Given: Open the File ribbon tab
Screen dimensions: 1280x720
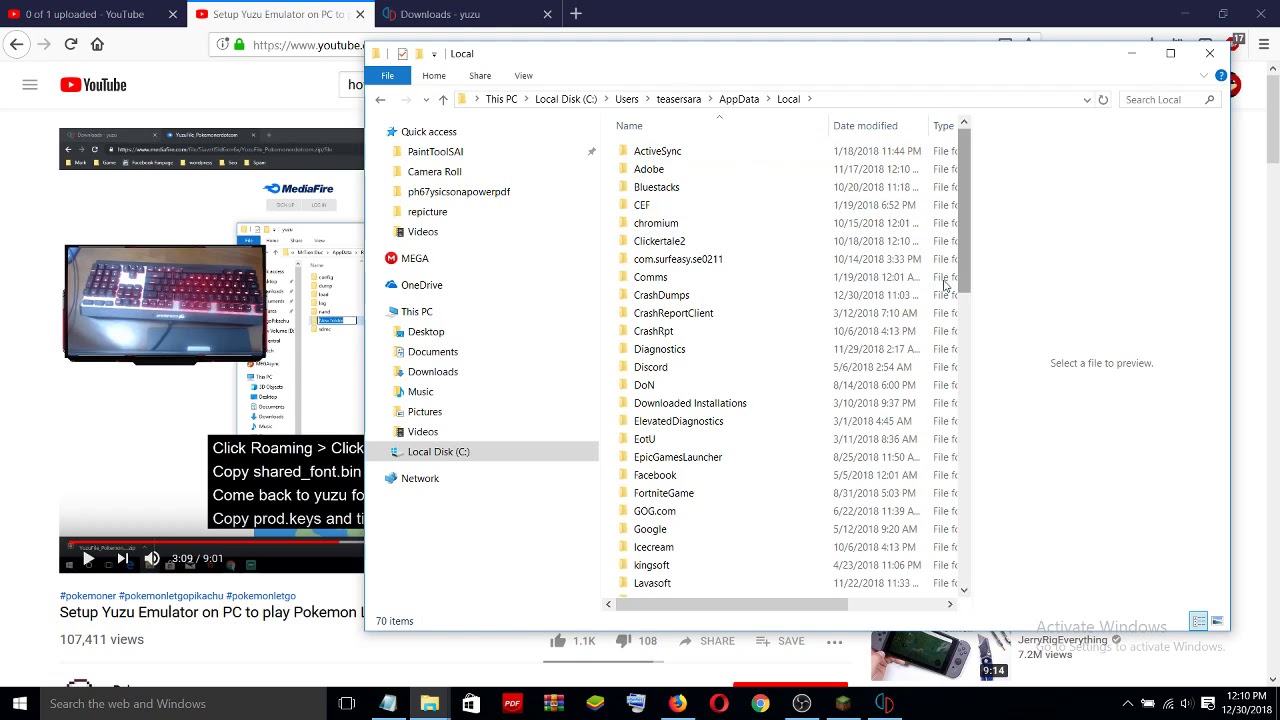Looking at the screenshot, I should point(387,75).
